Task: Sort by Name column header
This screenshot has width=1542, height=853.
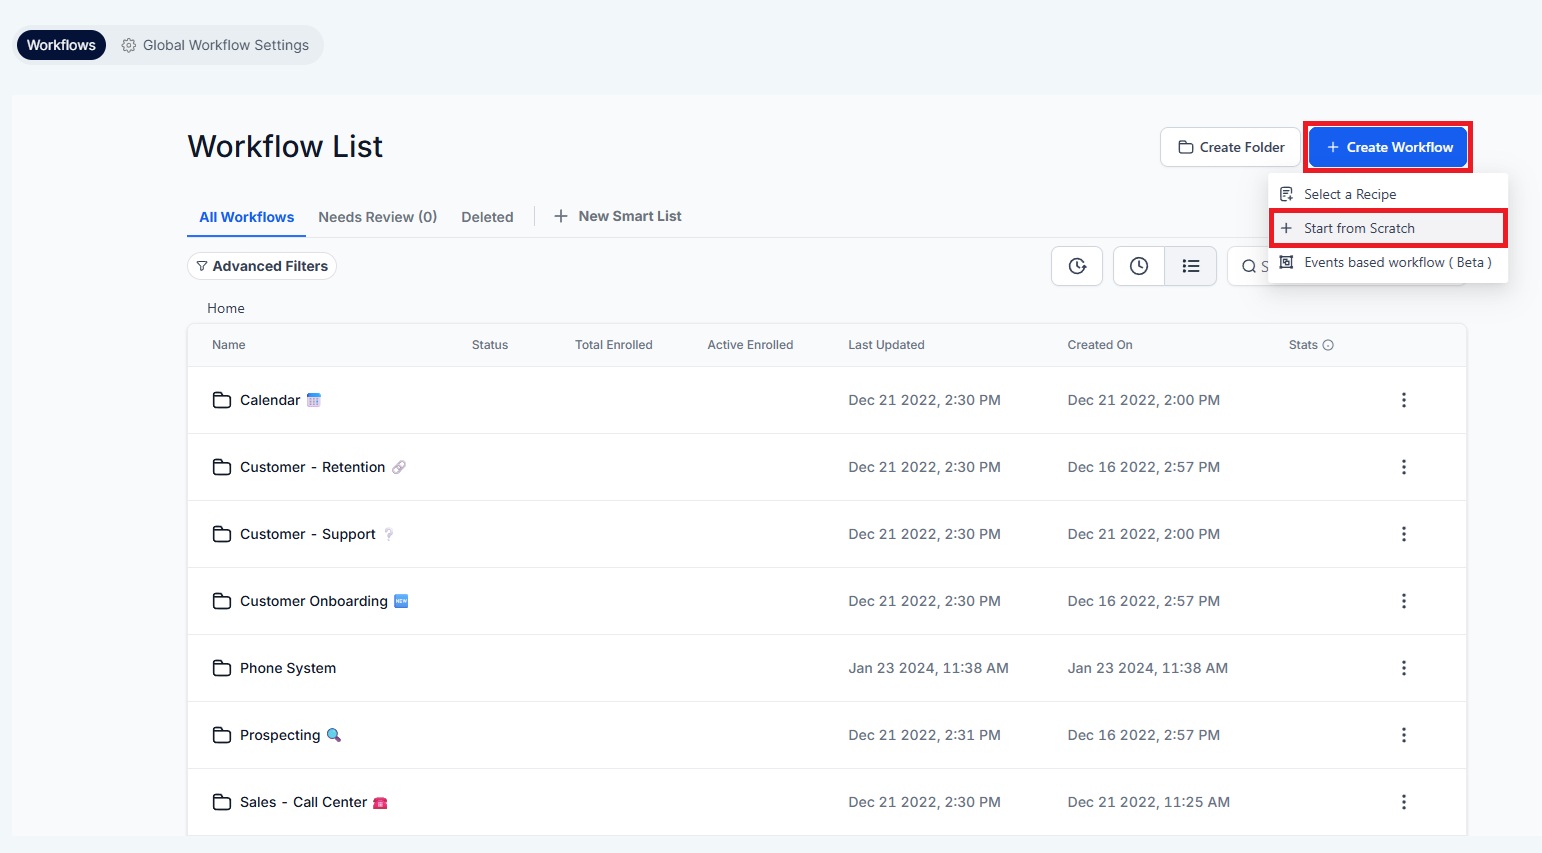Action: click(229, 345)
